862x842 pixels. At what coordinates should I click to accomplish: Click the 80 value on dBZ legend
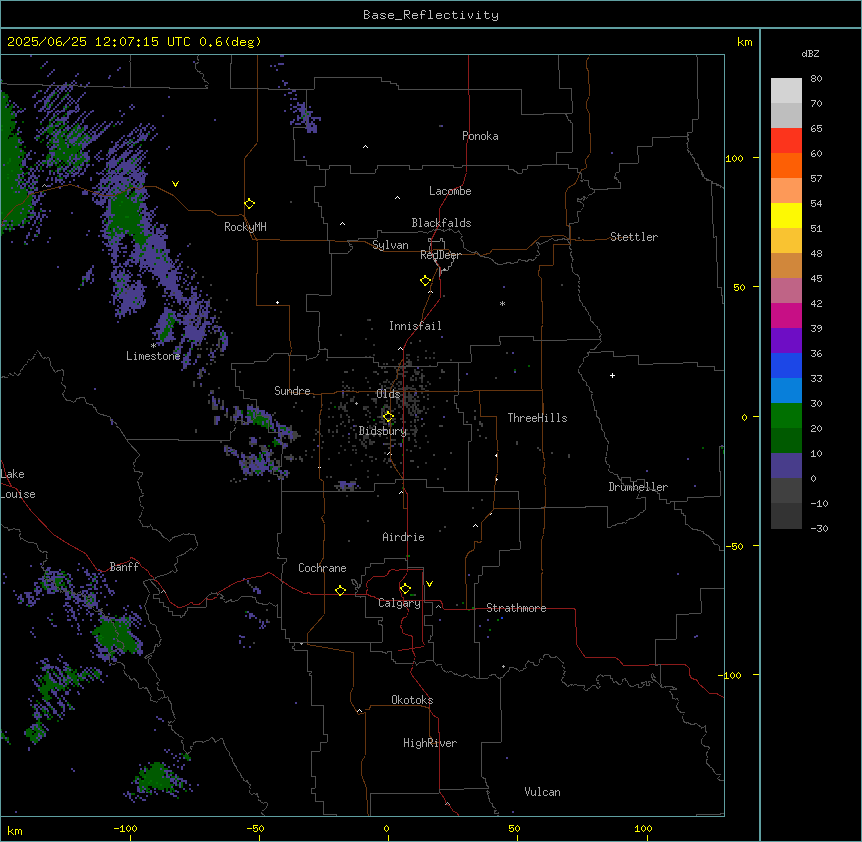(x=816, y=79)
